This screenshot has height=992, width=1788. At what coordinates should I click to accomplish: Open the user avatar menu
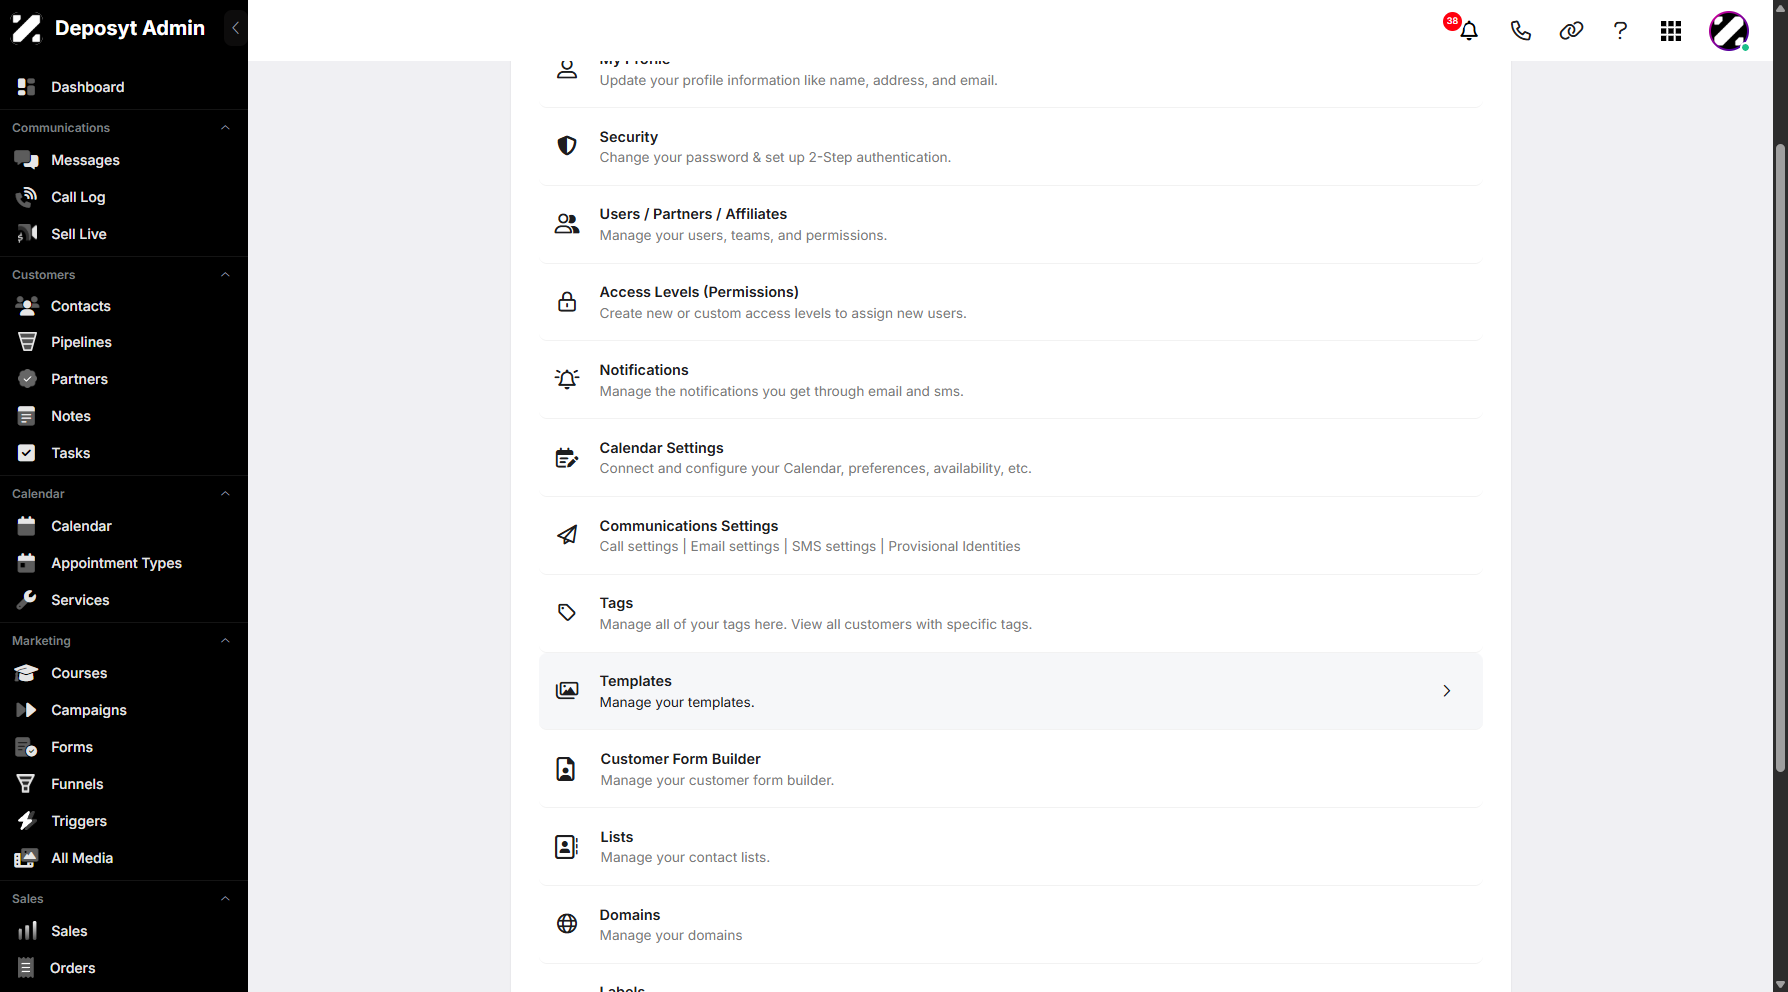1729,31
